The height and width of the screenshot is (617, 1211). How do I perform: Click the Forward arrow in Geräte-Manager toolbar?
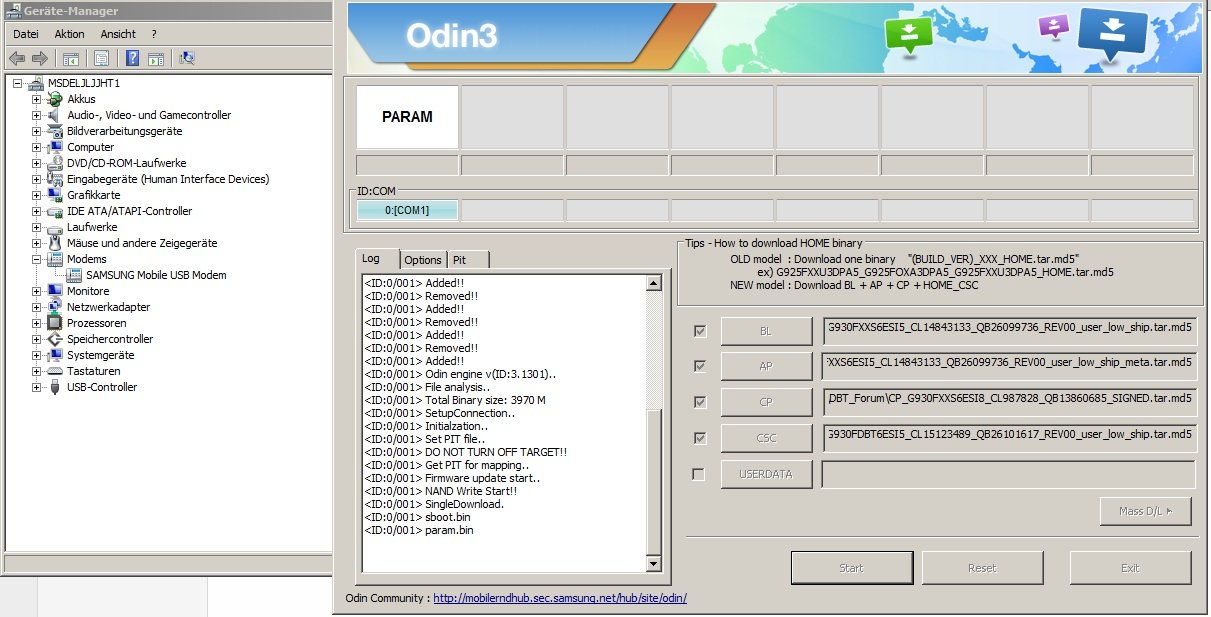click(x=40, y=58)
